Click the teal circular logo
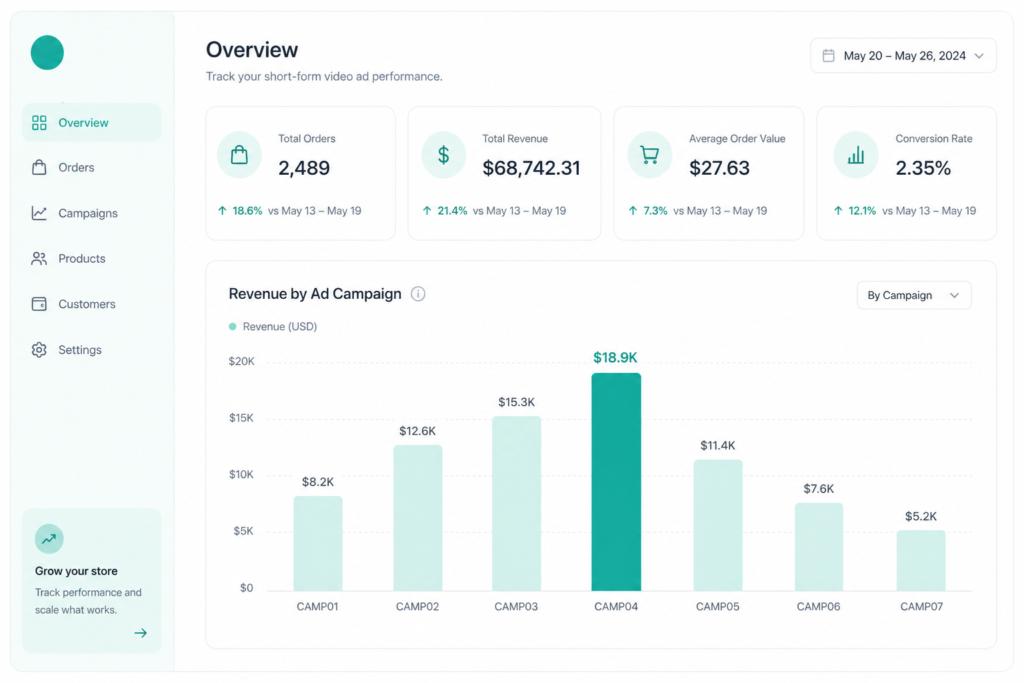 click(x=47, y=52)
